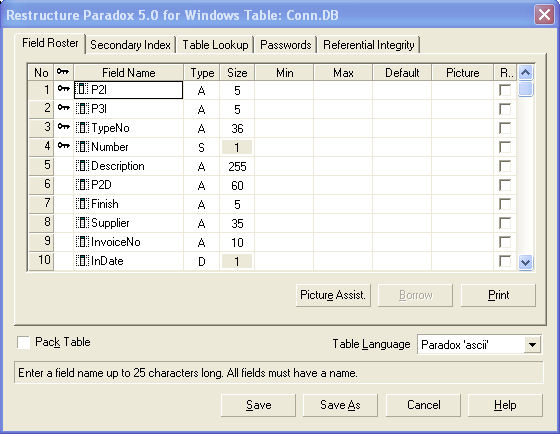
Task: Click the Picture Assist button
Action: click(x=333, y=295)
